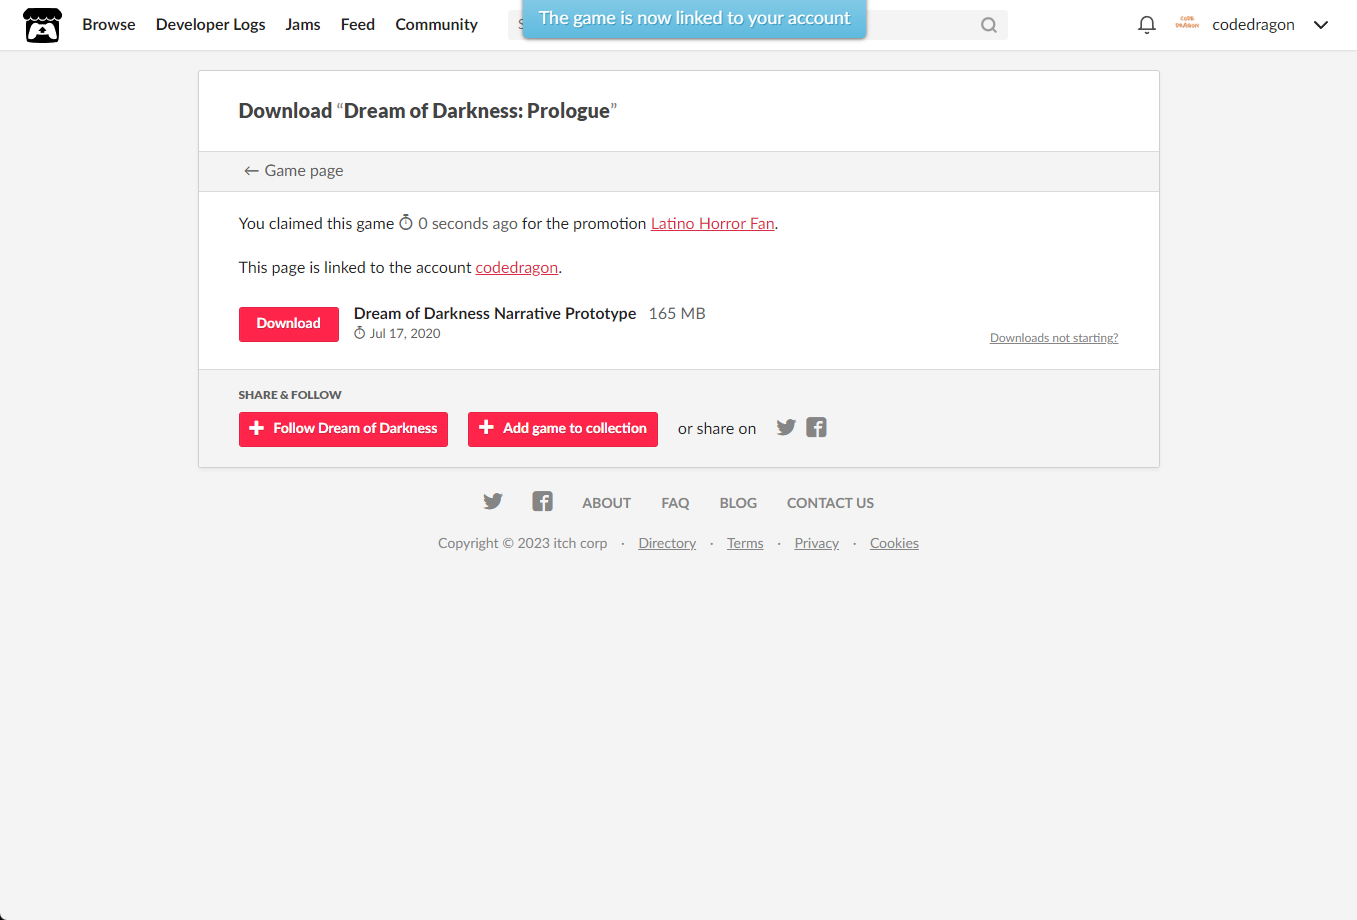The height and width of the screenshot is (920, 1357).
Task: Click the '0 seconds ago' timestamp
Action: click(468, 224)
